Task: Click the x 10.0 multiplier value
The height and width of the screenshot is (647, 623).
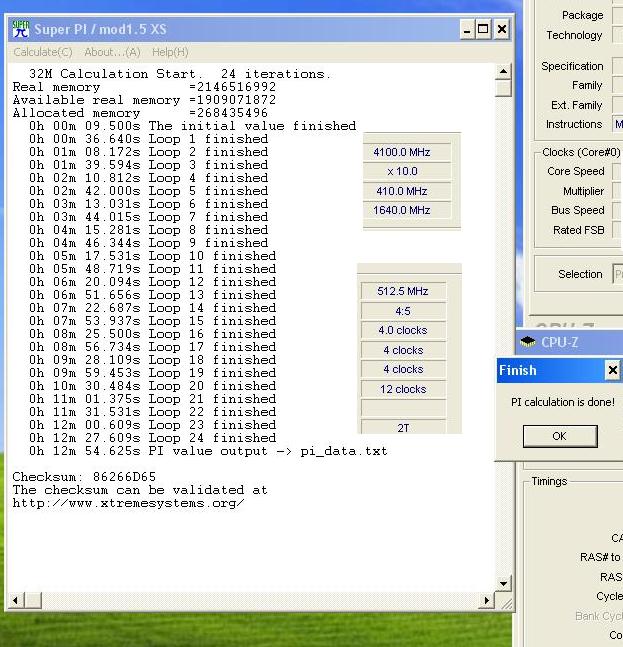Action: (402, 171)
